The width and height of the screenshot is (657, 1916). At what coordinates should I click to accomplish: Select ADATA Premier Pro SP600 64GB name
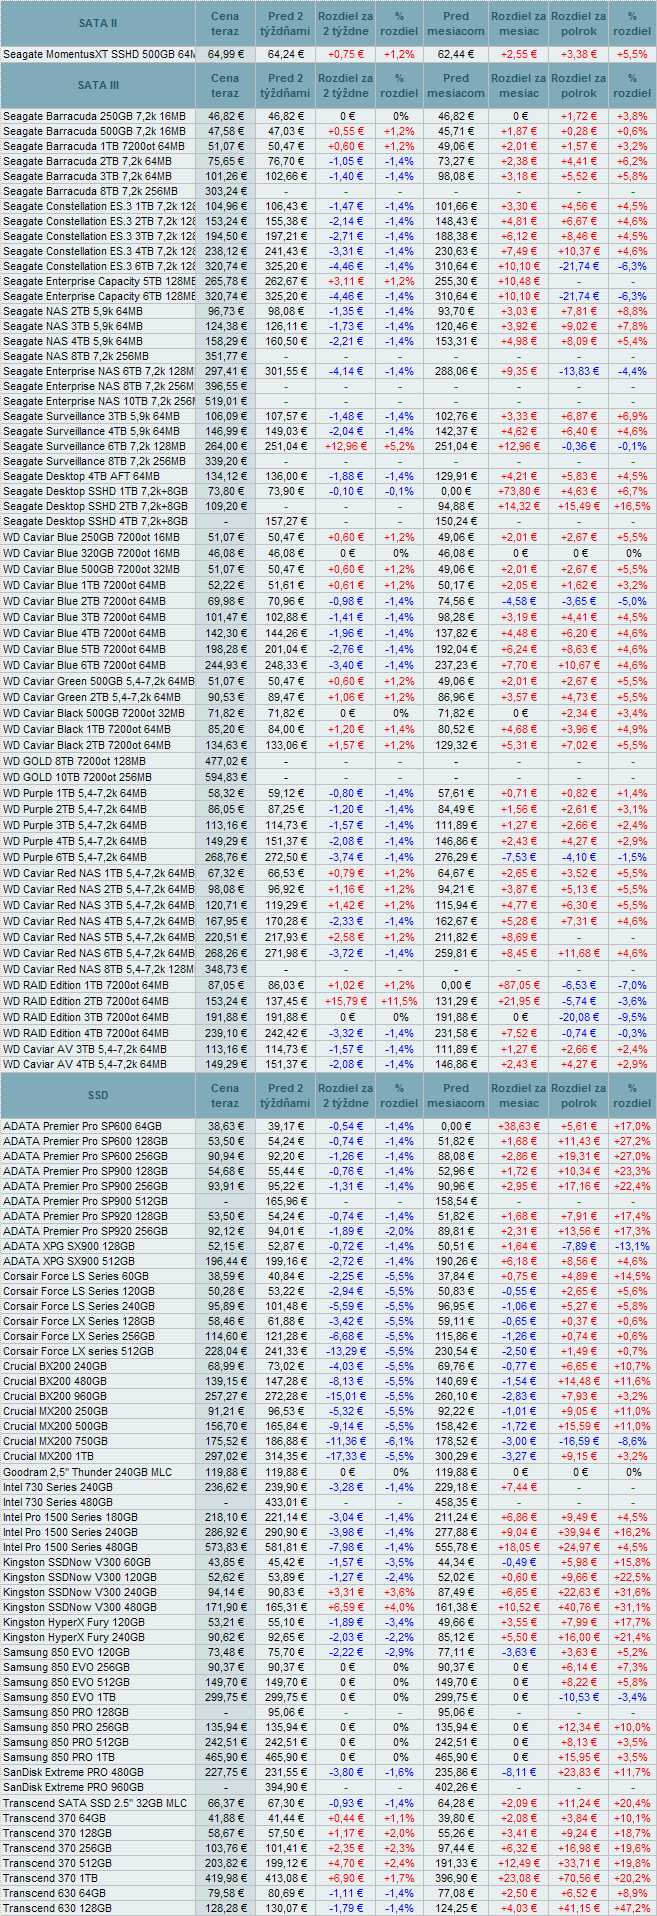[83, 1126]
